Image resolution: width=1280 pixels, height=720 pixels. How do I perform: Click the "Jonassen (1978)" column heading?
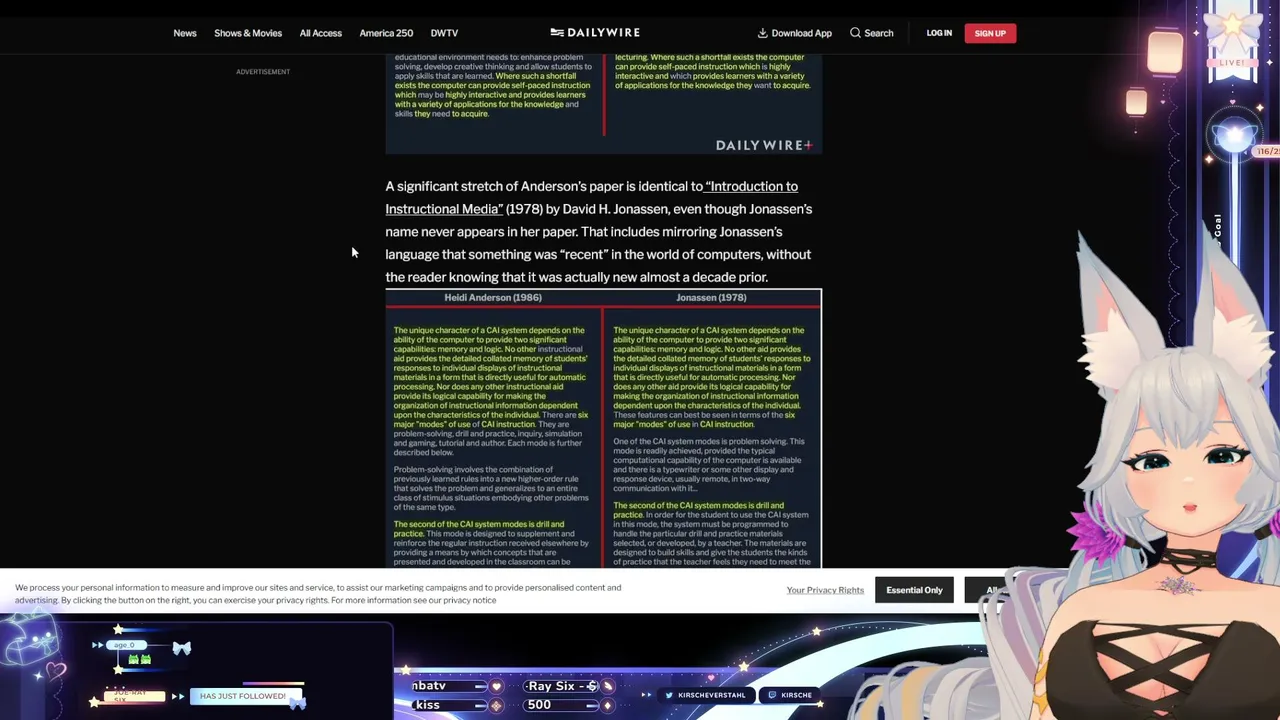click(711, 297)
